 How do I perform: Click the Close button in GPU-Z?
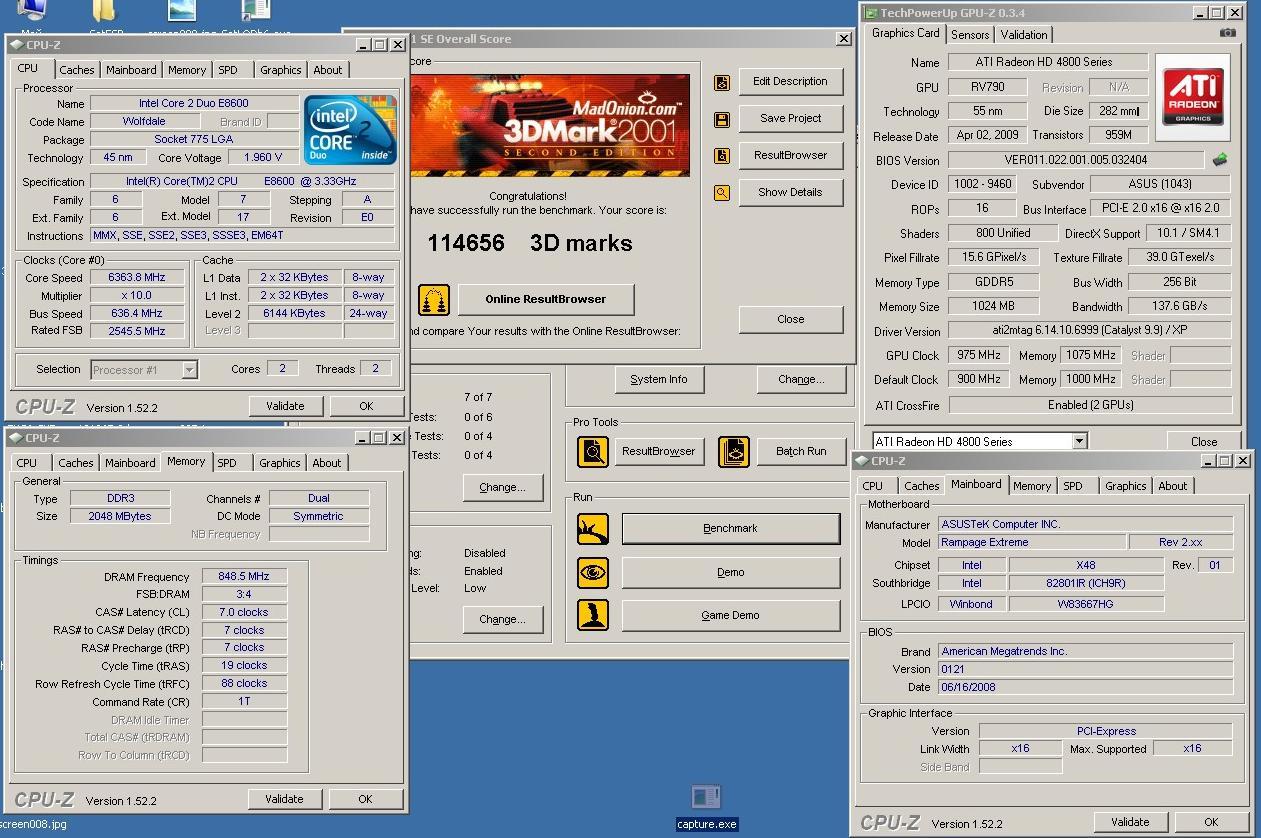pyautogui.click(x=1204, y=441)
